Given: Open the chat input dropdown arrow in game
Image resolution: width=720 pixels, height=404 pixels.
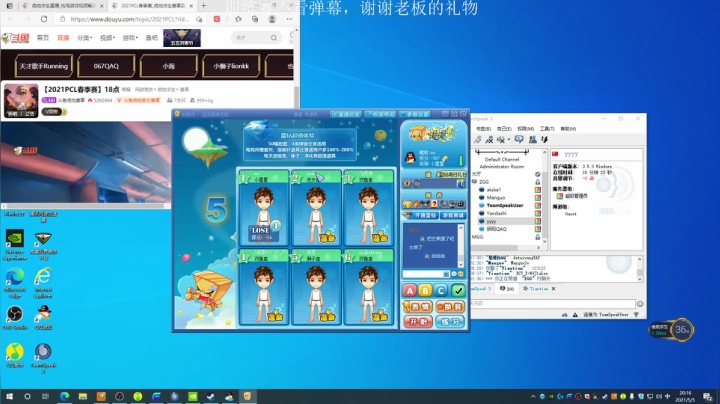Looking at the screenshot, I should [x=446, y=274].
